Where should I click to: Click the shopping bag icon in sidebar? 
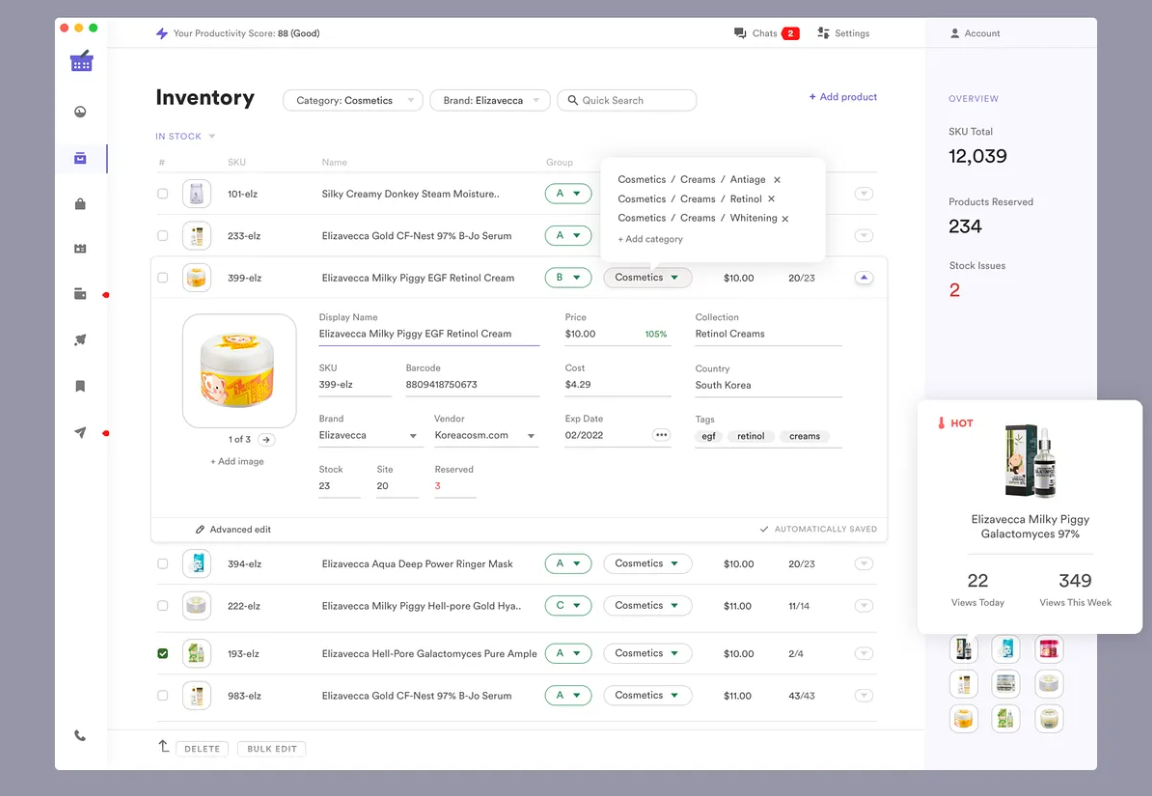[81, 204]
